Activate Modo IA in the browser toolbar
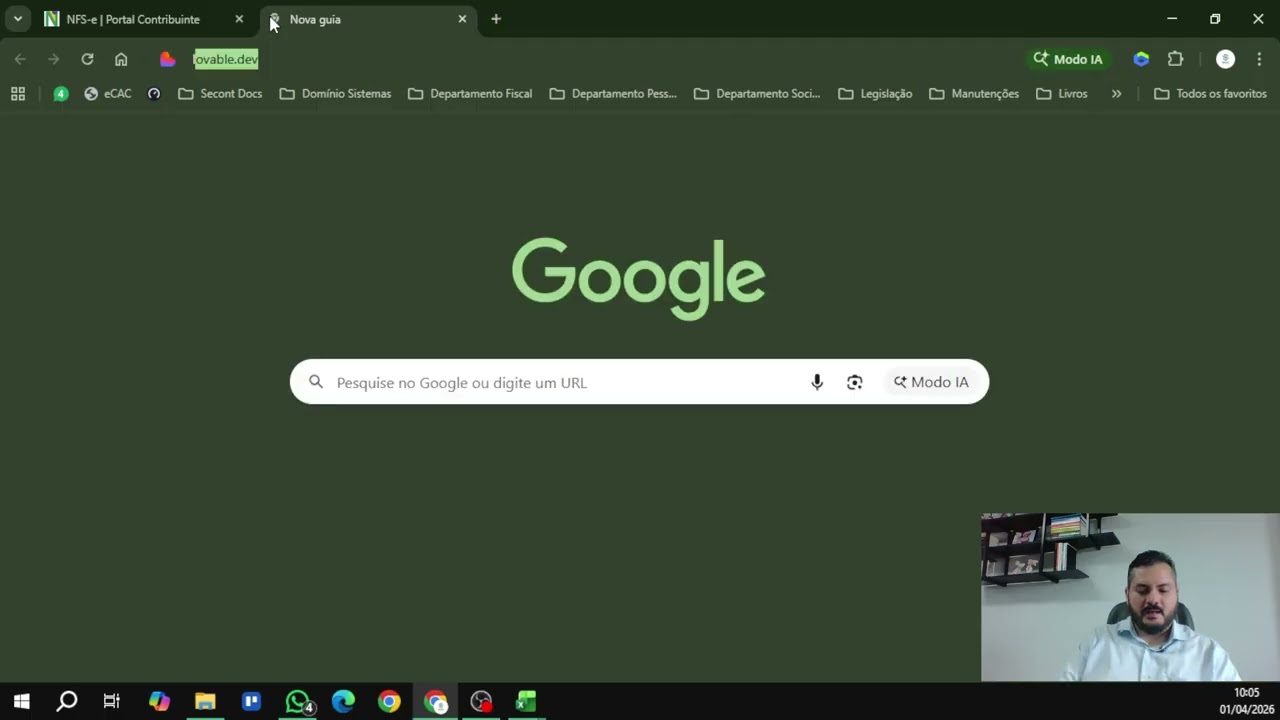Viewport: 1280px width, 720px height. (x=1068, y=59)
